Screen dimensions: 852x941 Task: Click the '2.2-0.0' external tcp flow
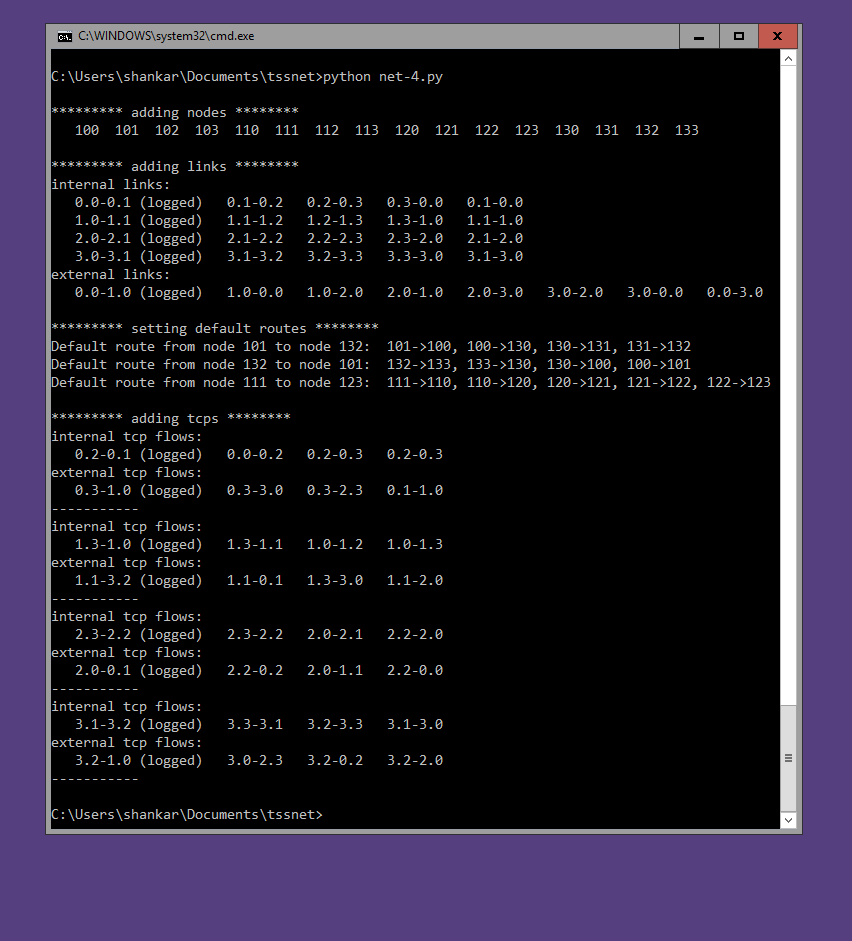[415, 670]
